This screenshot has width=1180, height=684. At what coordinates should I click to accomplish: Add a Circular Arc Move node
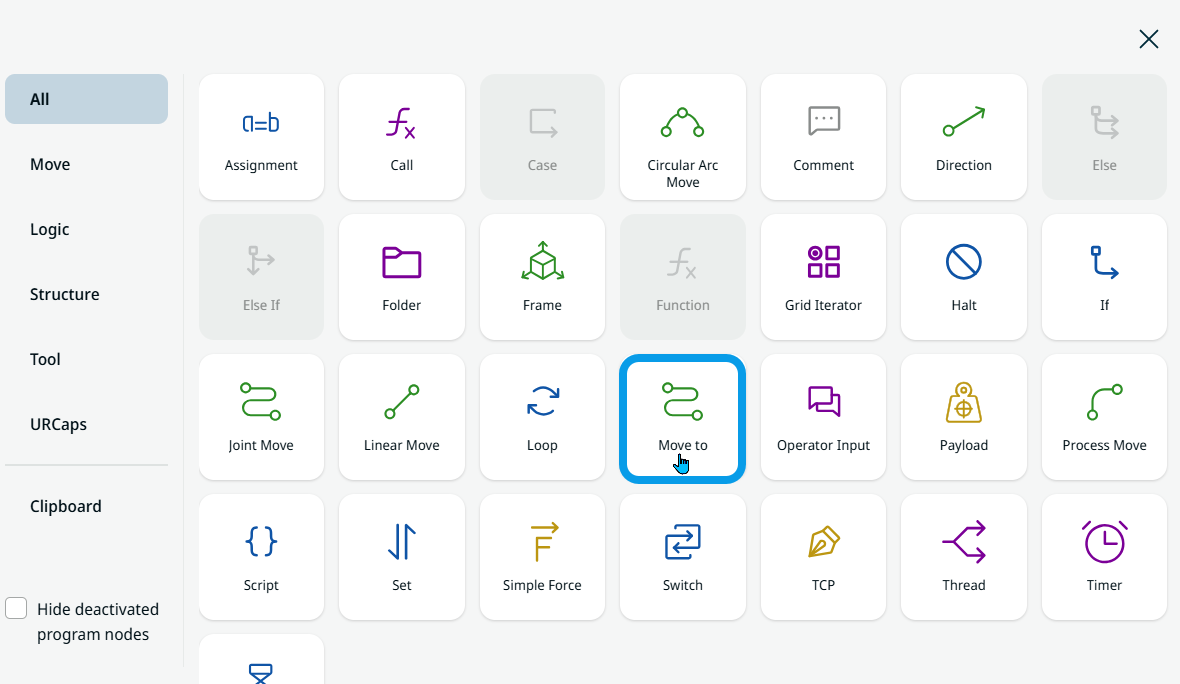(683, 137)
